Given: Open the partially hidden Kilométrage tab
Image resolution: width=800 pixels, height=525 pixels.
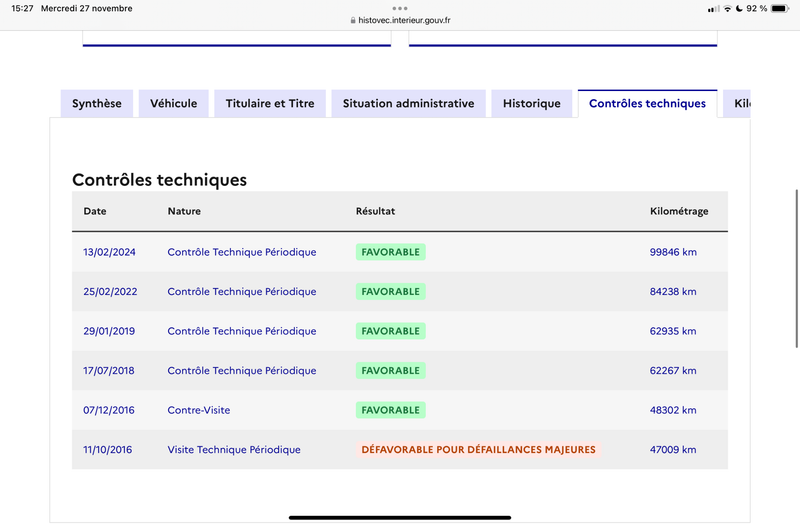Looking at the screenshot, I should [x=737, y=104].
